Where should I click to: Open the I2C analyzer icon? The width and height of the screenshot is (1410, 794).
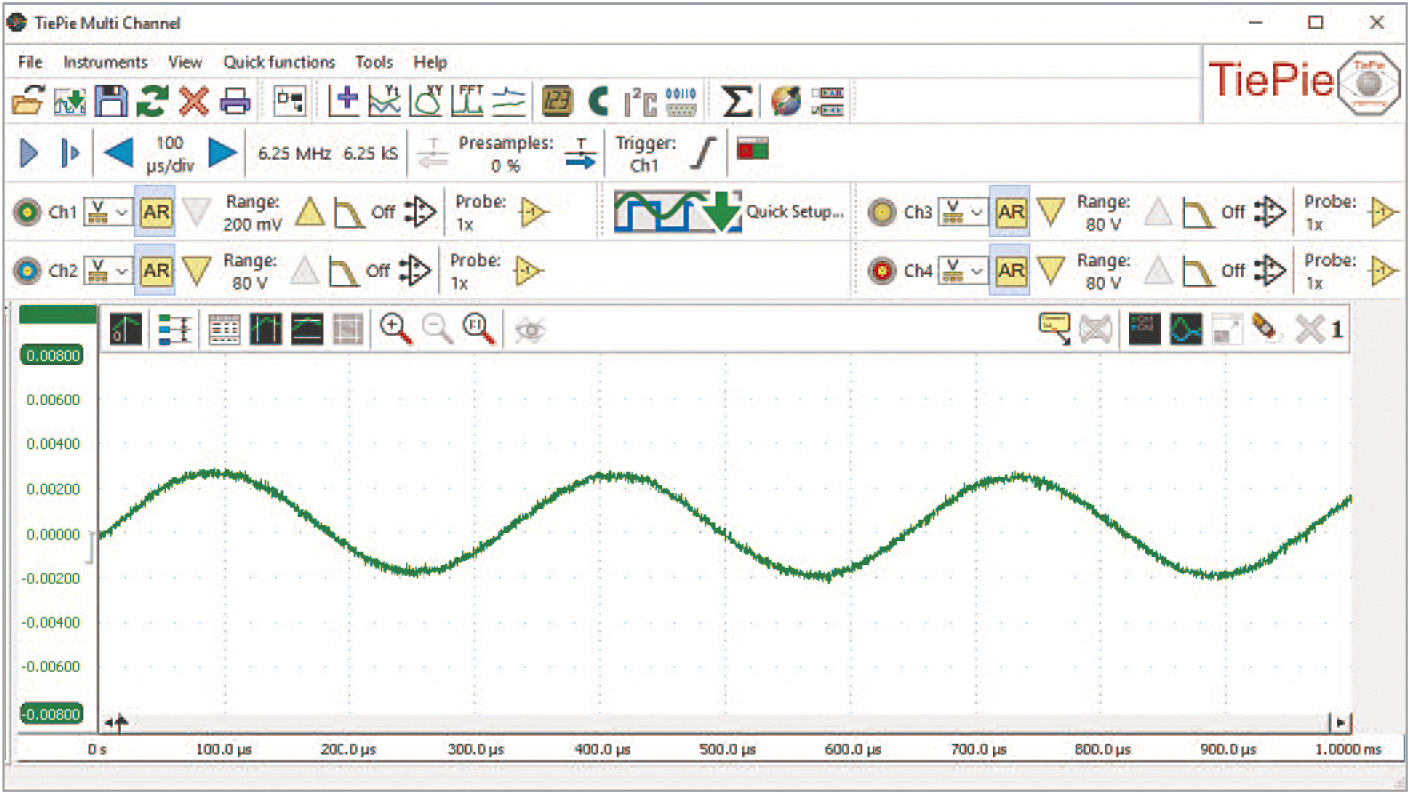click(x=640, y=101)
